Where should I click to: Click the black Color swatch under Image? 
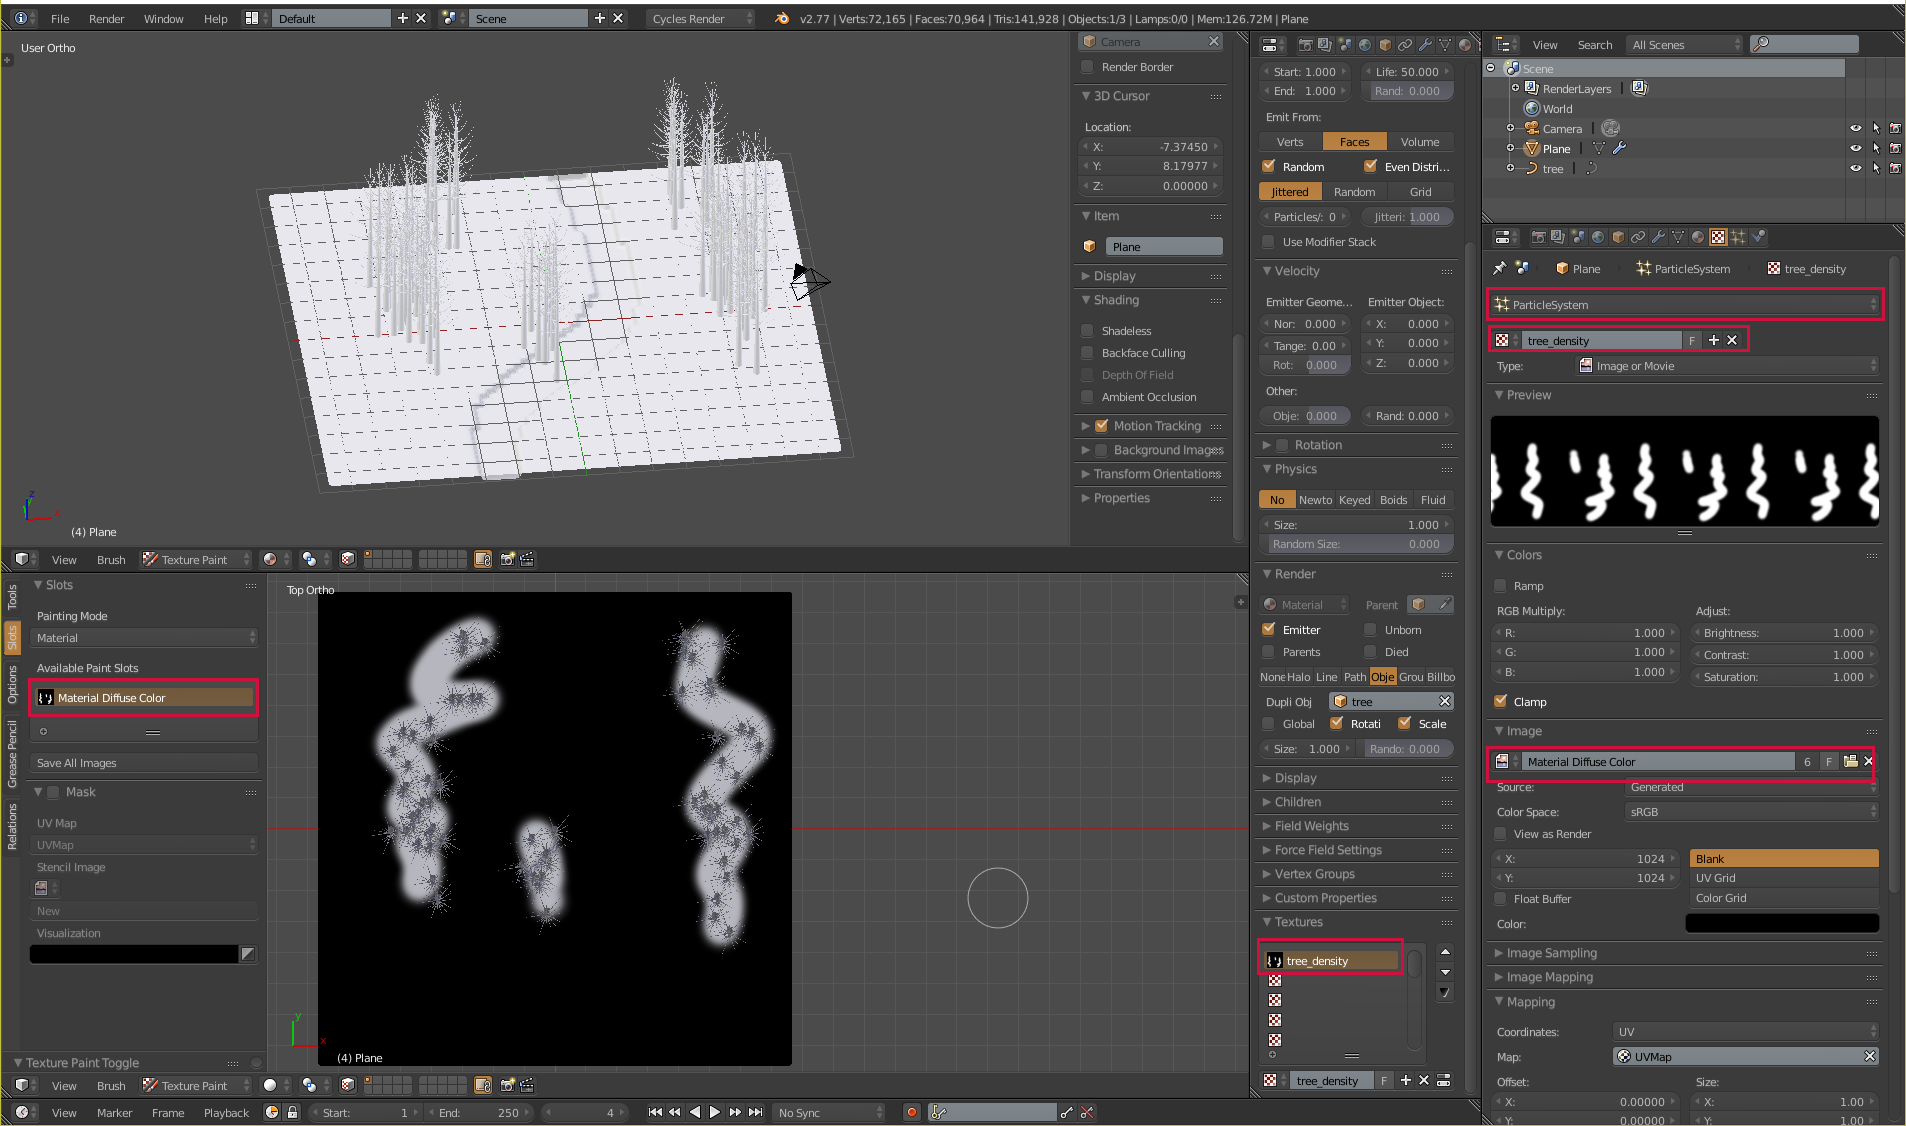[1782, 922]
